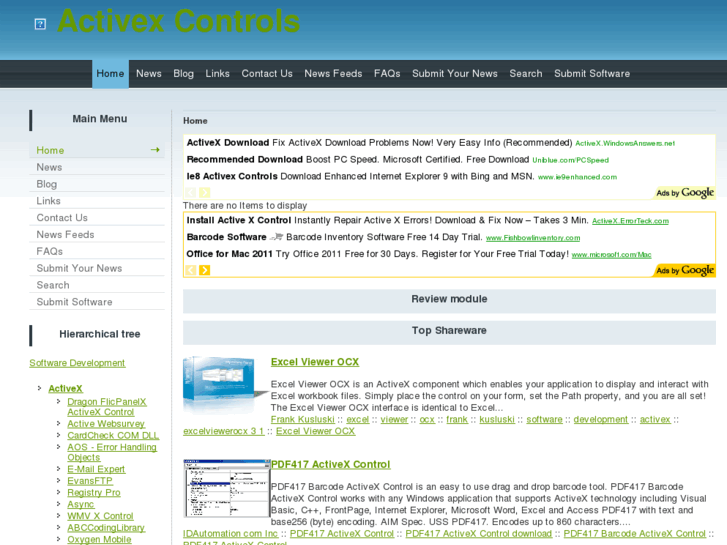Screen dimensions: 727x545
Task: Click the arrow icon beside Home in Main Menu
Action: coord(155,150)
